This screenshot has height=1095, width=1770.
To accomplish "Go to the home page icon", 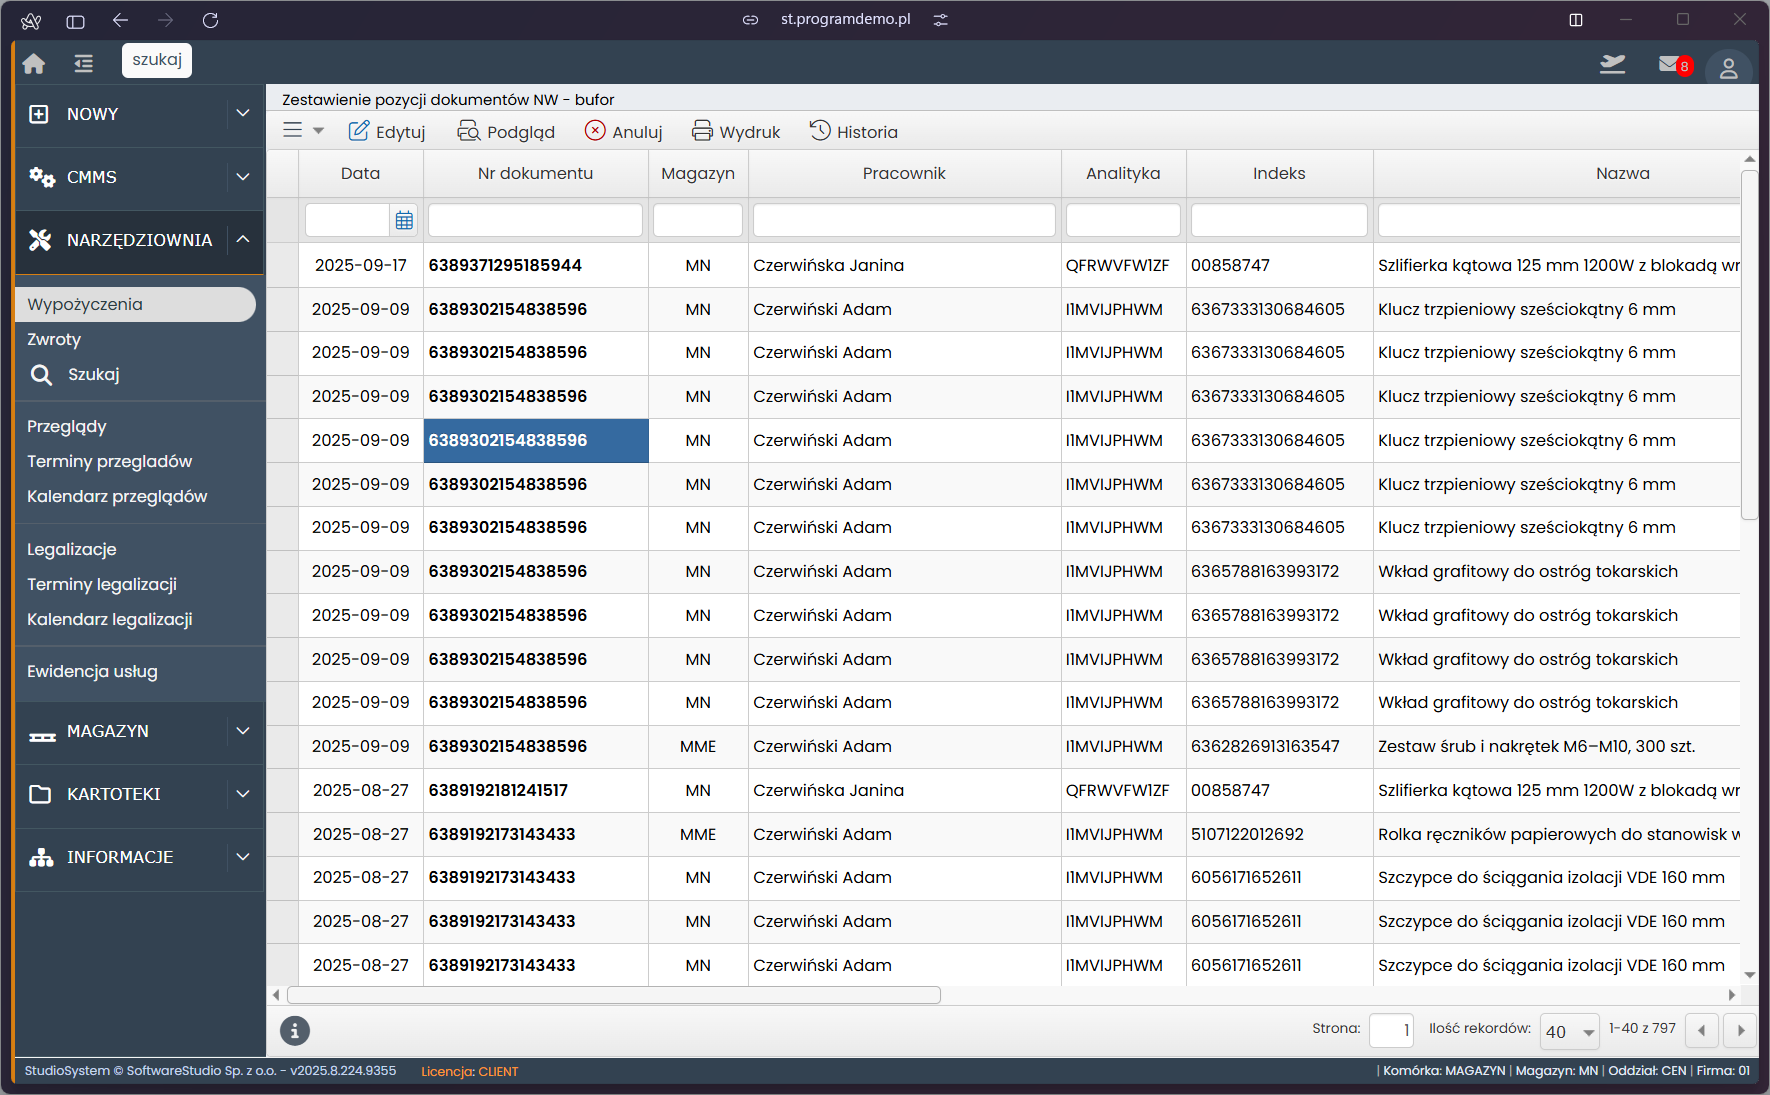I will pyautogui.click(x=34, y=64).
